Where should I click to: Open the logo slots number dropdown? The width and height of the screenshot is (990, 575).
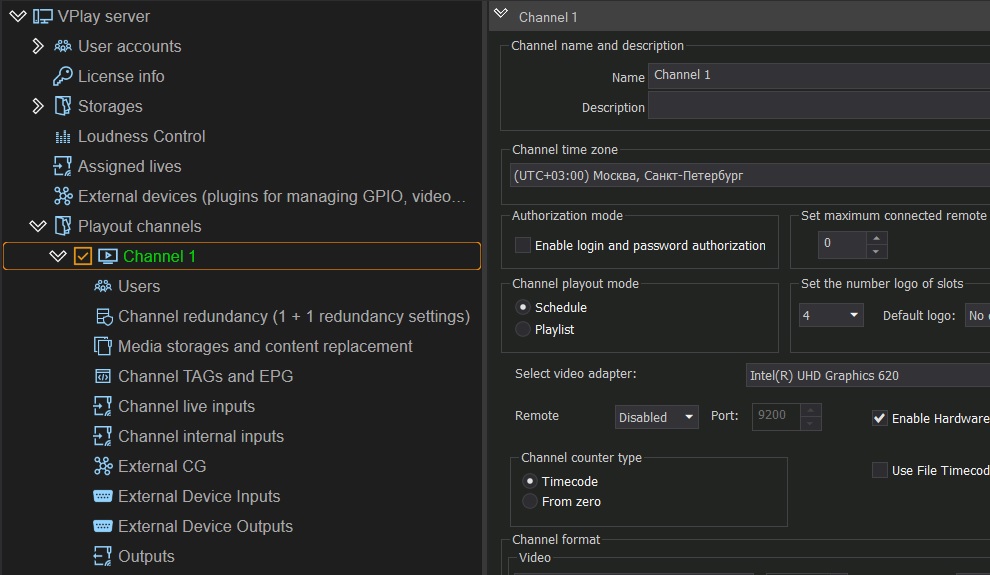(x=831, y=315)
